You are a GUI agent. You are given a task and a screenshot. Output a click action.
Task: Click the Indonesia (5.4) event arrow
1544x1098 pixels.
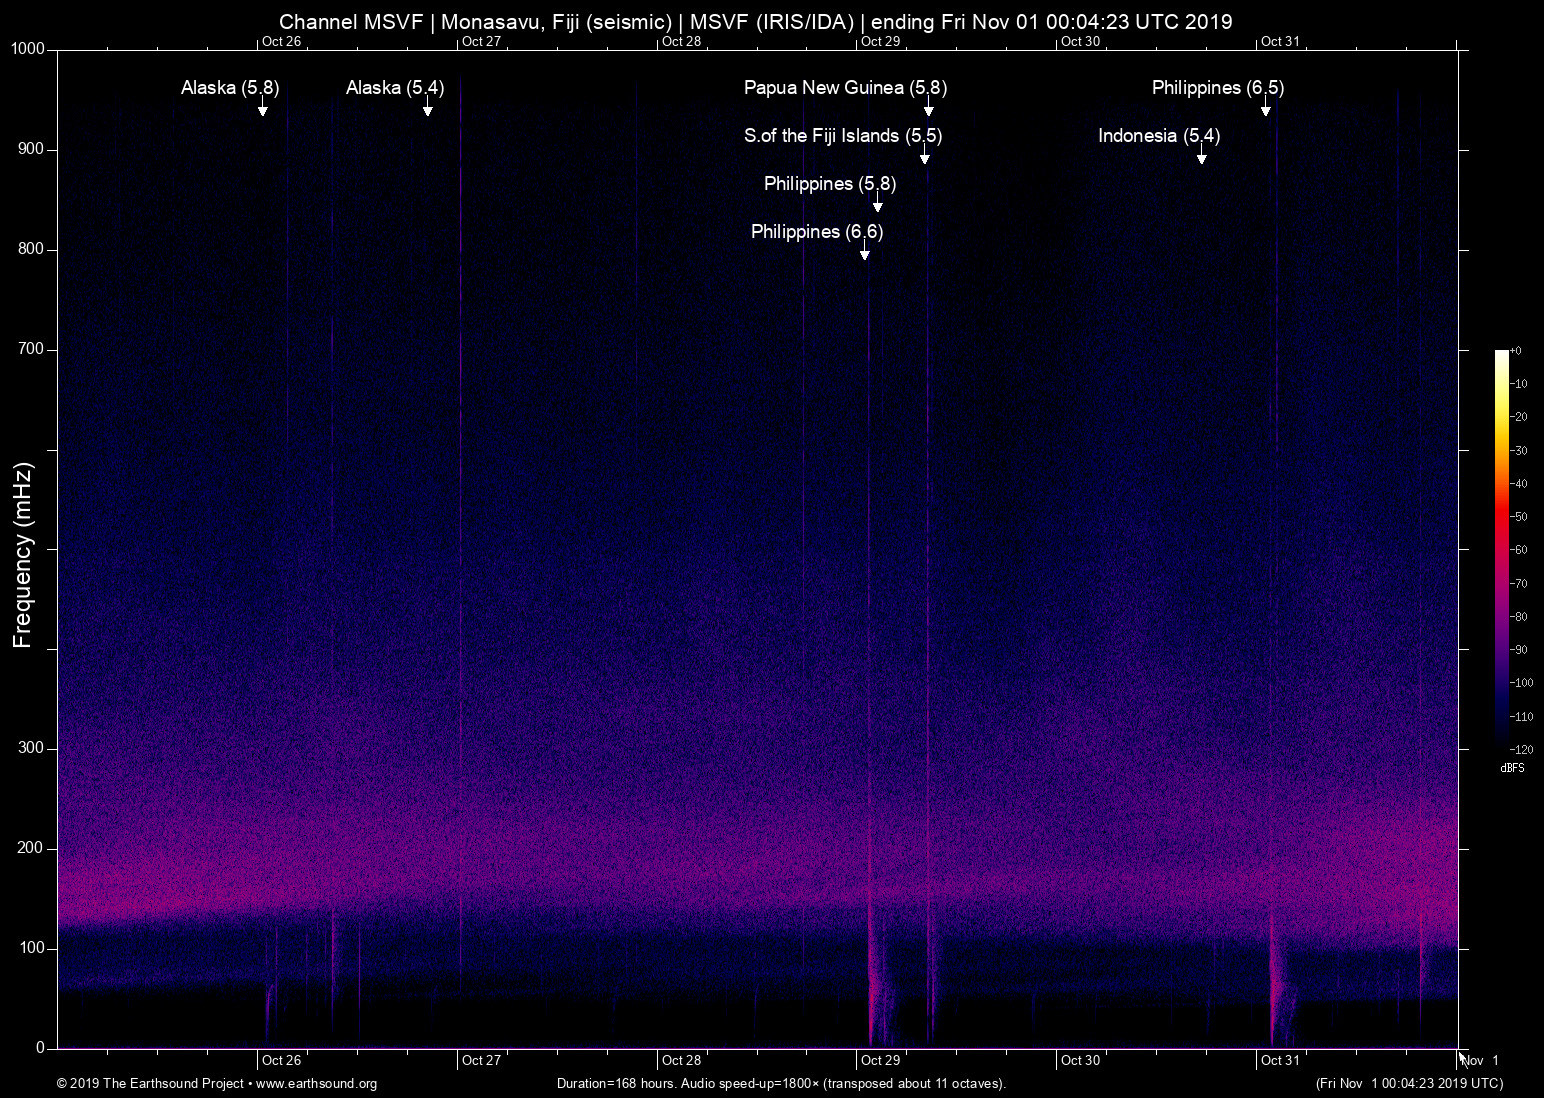[x=1202, y=158]
